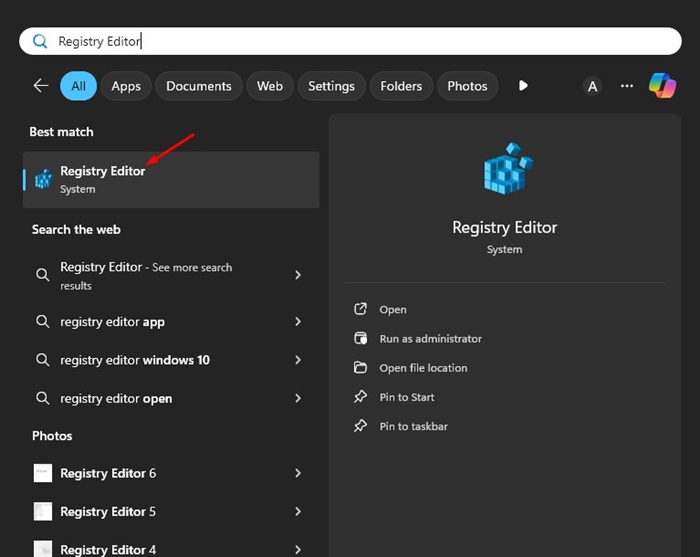Switch to the Apps filter tab

coord(126,86)
